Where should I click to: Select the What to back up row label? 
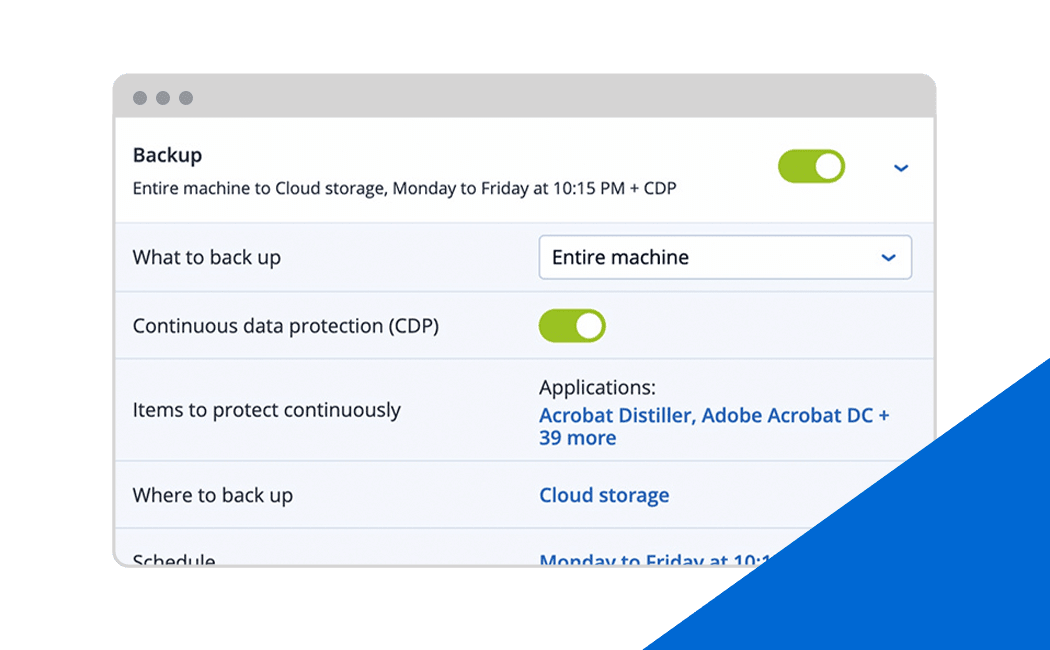tap(207, 258)
